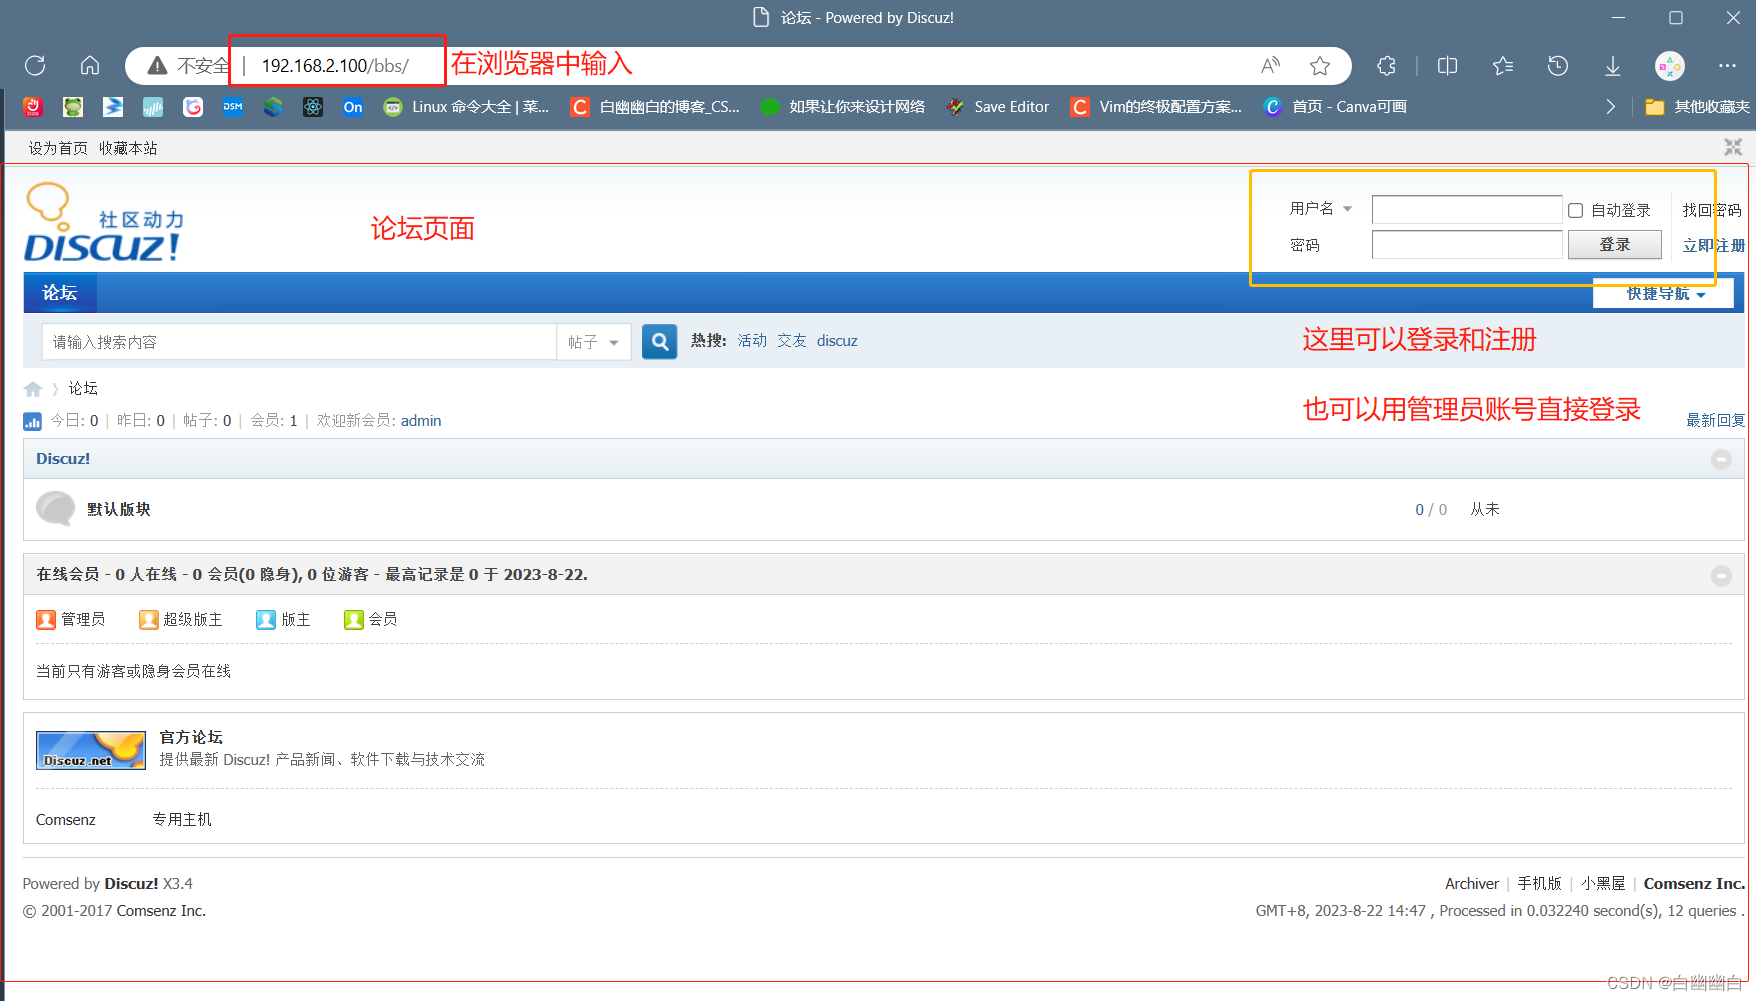Click 找回密码 link
This screenshot has width=1756, height=1001.
[1712, 210]
